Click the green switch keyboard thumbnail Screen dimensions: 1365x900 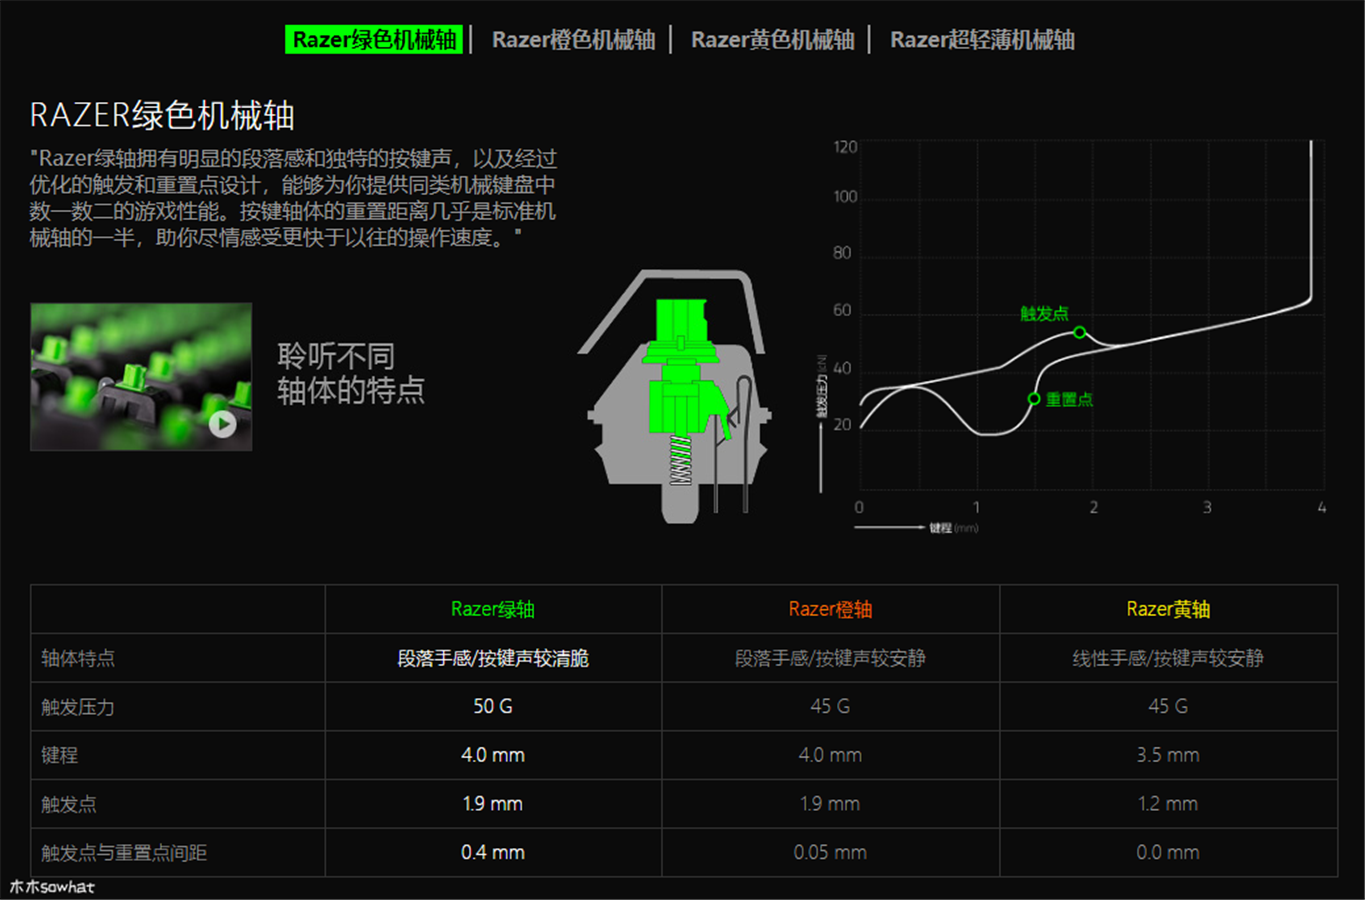coord(141,377)
